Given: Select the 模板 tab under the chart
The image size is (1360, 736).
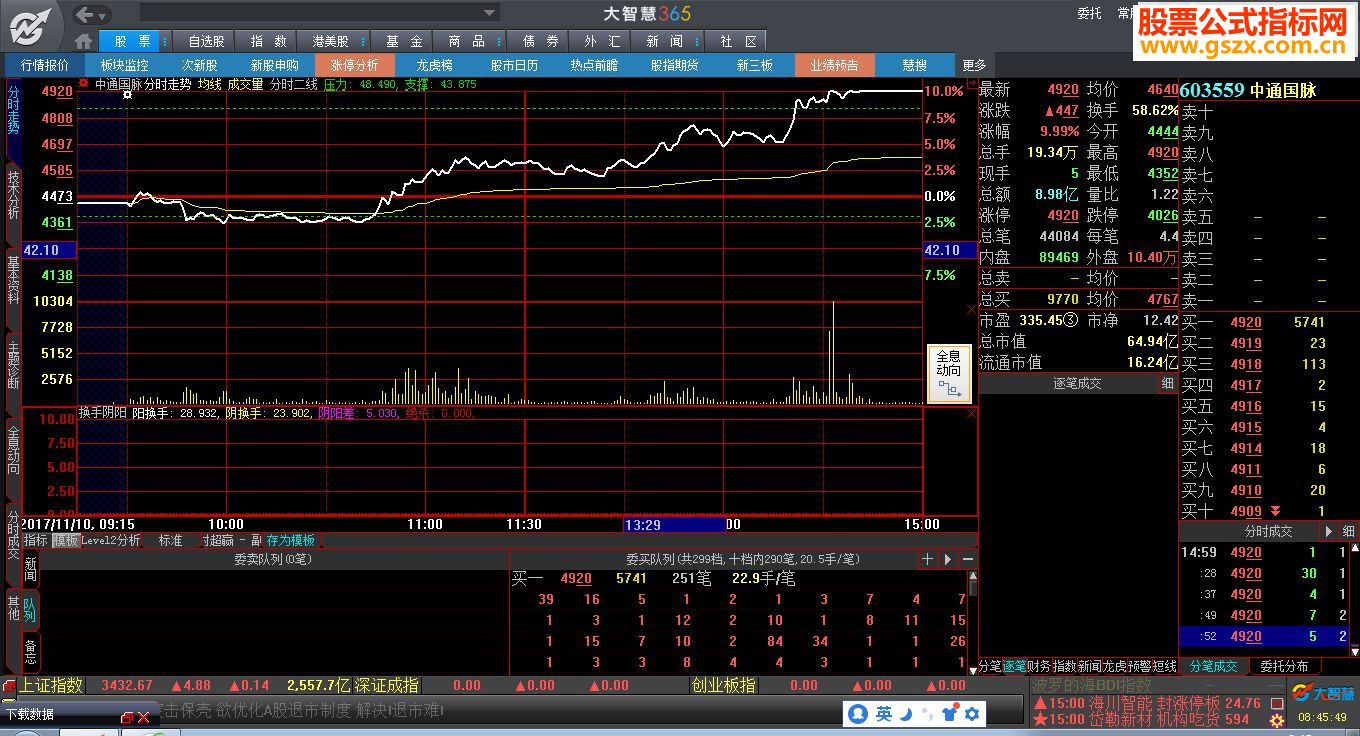Looking at the screenshot, I should 65,540.
